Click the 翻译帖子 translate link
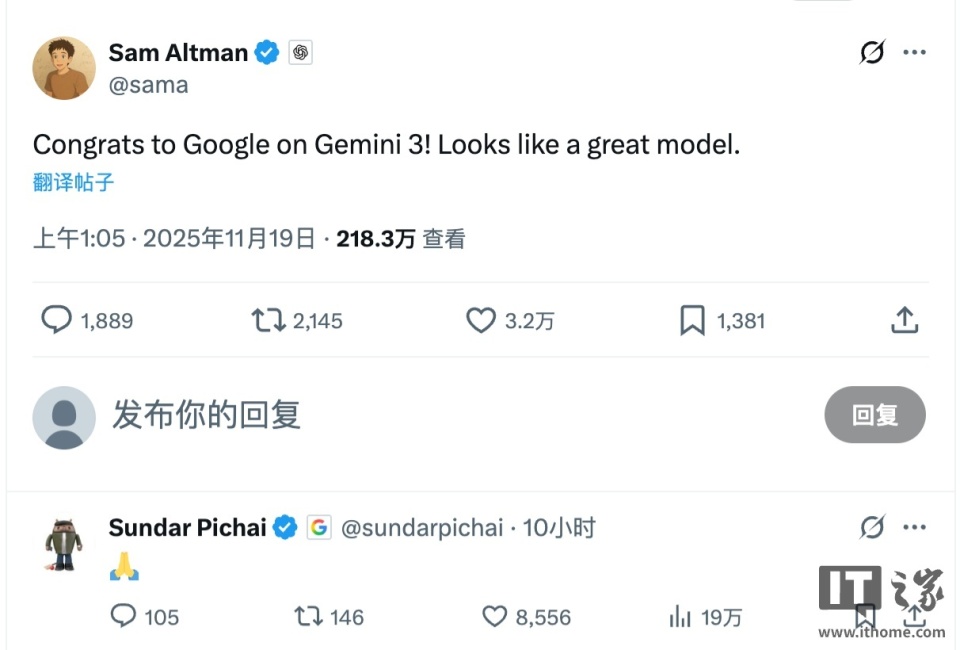 pyautogui.click(x=70, y=182)
